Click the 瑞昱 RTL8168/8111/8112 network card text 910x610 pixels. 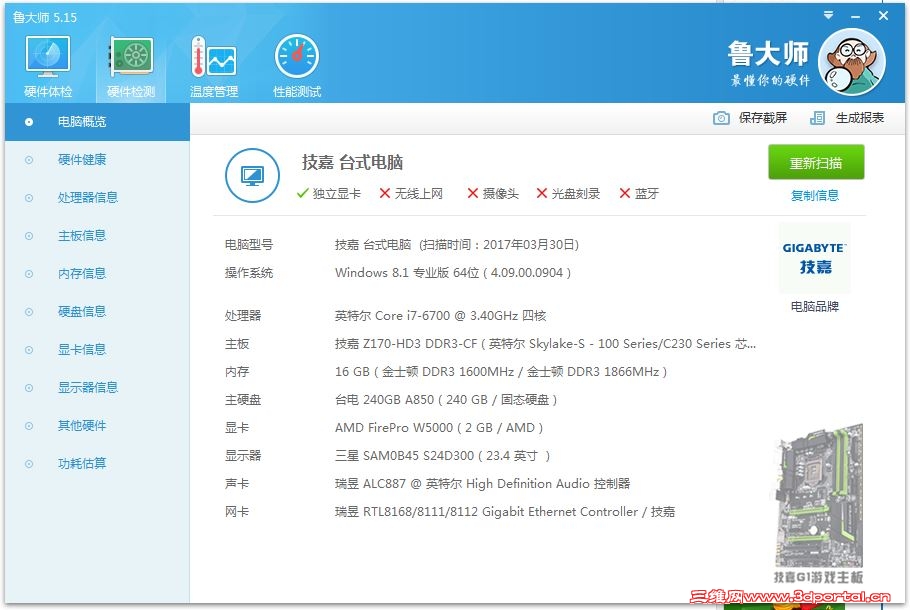505,512
